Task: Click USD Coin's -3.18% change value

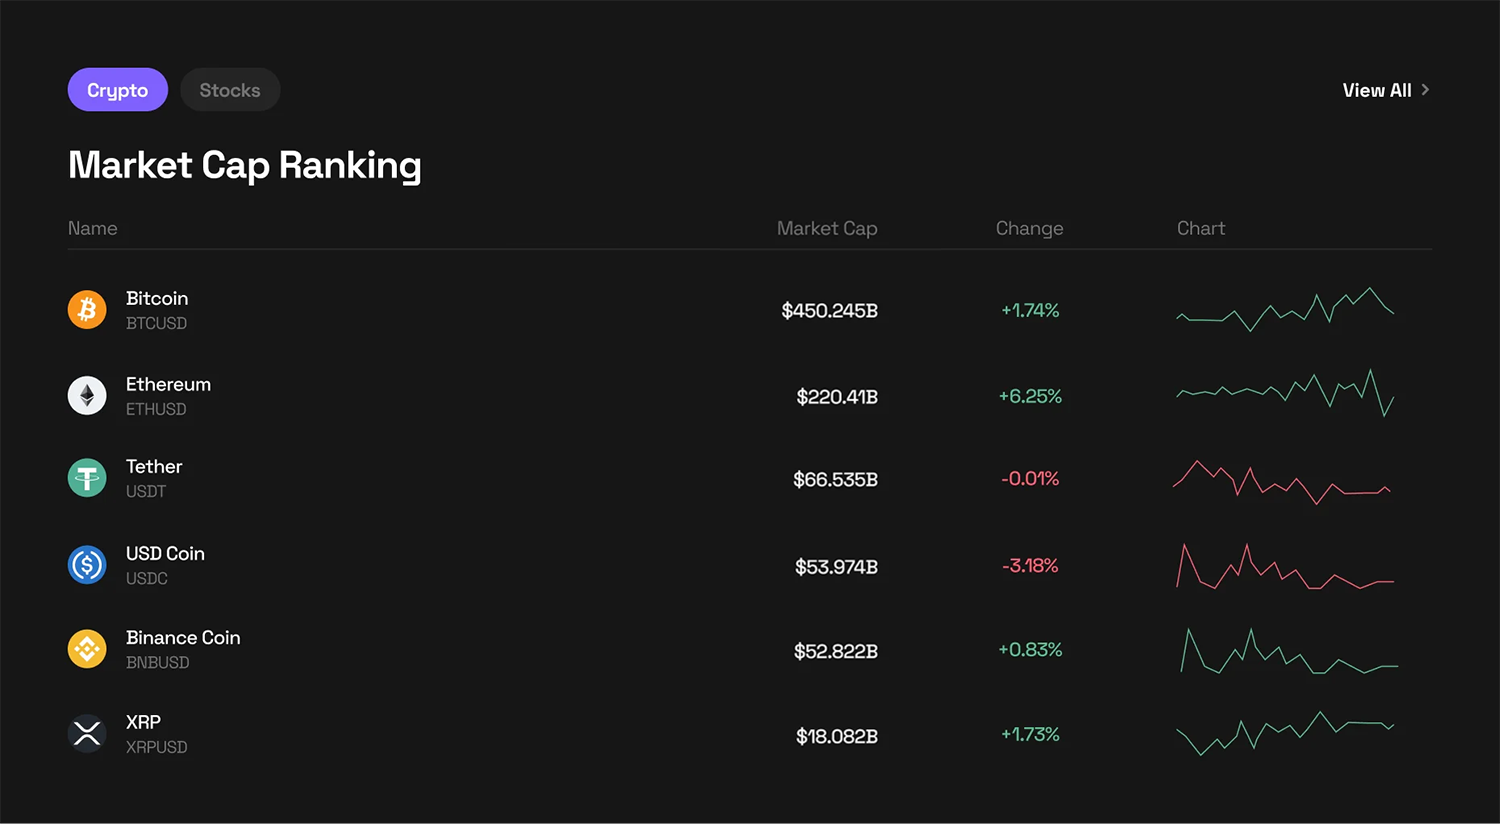Action: (1030, 566)
